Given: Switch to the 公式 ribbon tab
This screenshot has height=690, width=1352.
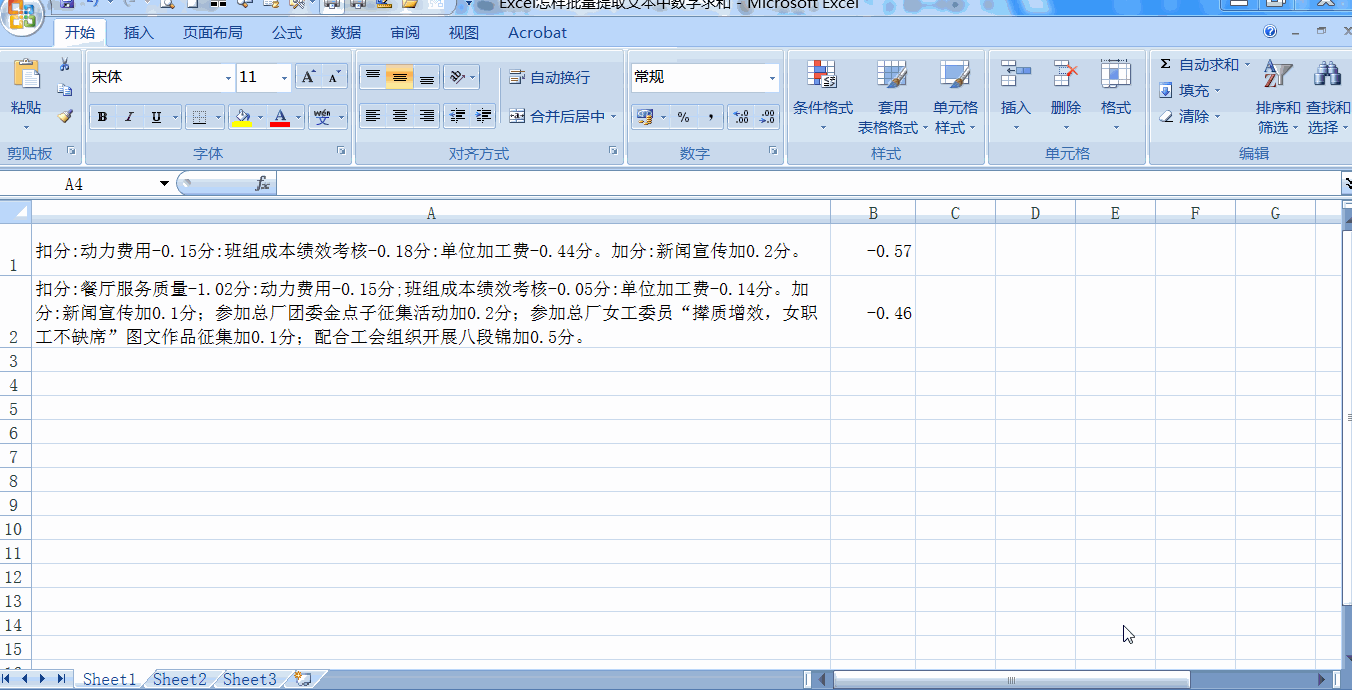Looking at the screenshot, I should tap(286, 32).
